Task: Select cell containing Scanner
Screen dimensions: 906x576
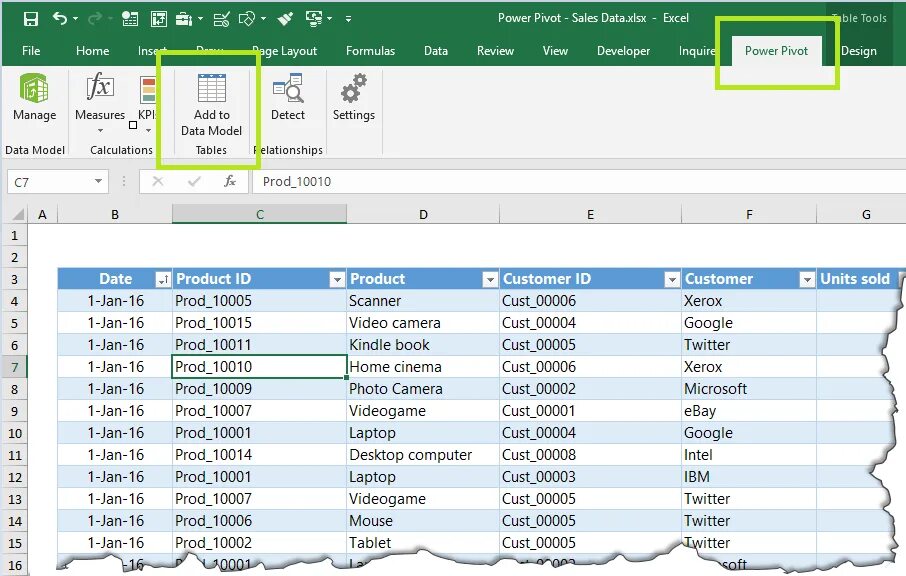Action: 423,301
